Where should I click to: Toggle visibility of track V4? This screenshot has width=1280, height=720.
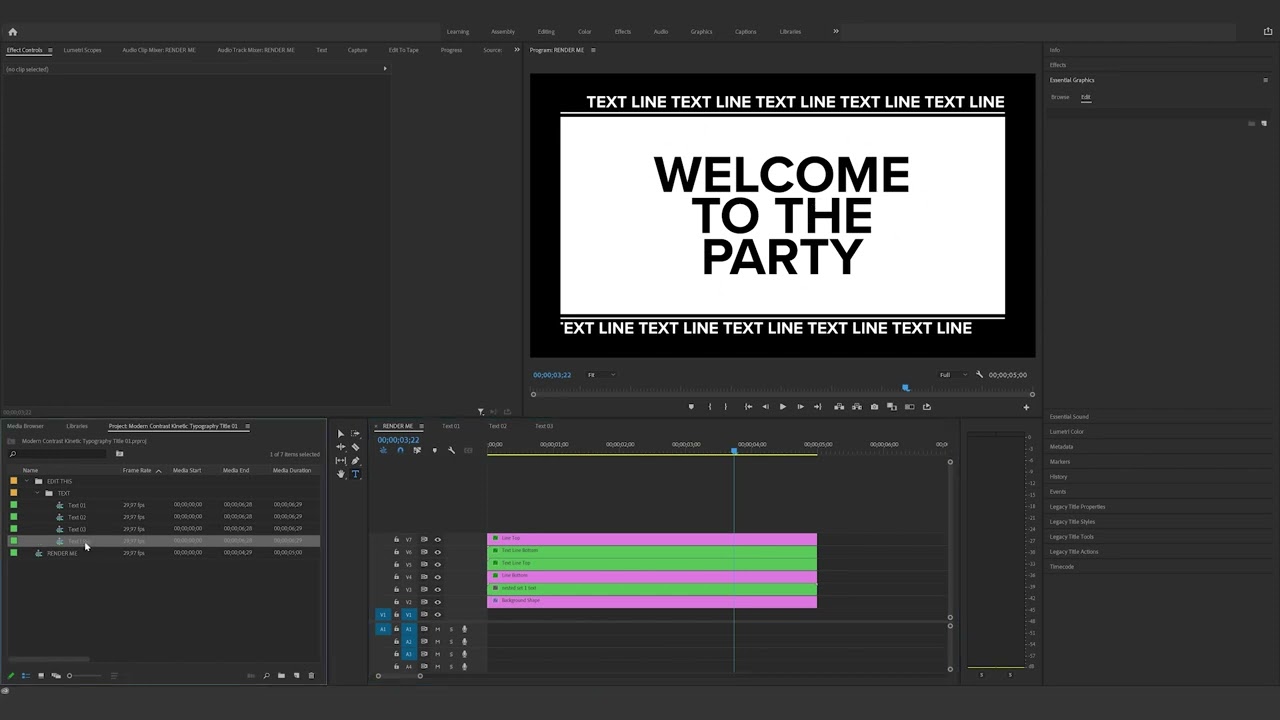(x=437, y=577)
